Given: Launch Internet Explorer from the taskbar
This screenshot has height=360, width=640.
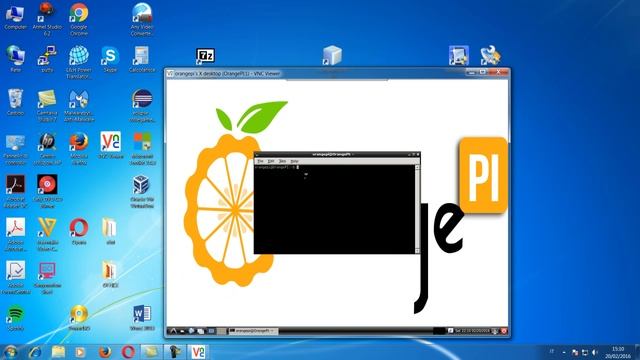Looking at the screenshot, I should coord(35,352).
